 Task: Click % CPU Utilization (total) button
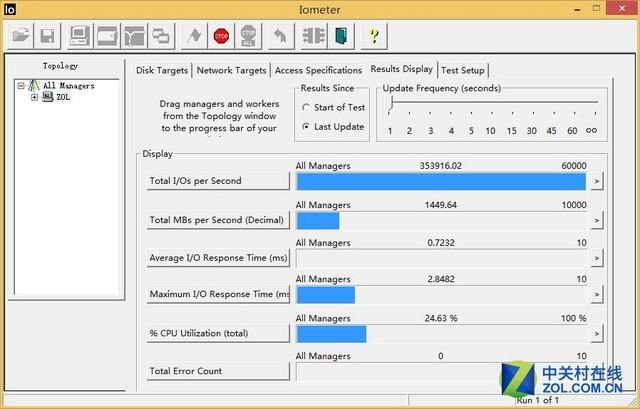pyautogui.click(x=218, y=333)
